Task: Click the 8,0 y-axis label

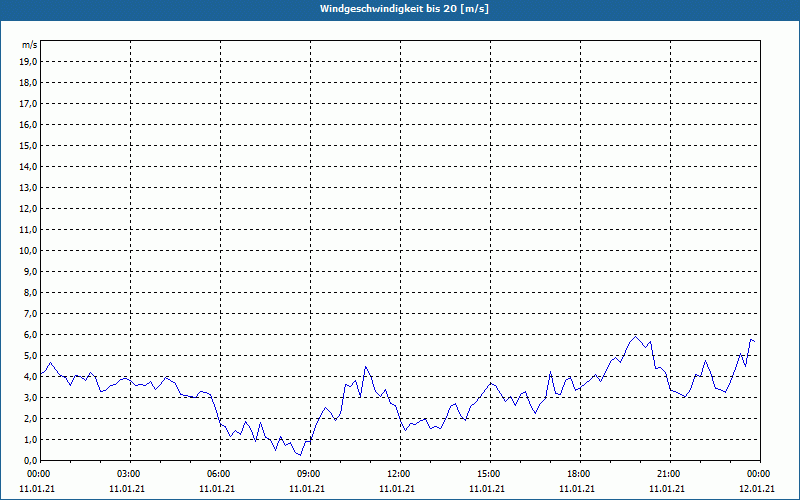Action: tap(30, 292)
